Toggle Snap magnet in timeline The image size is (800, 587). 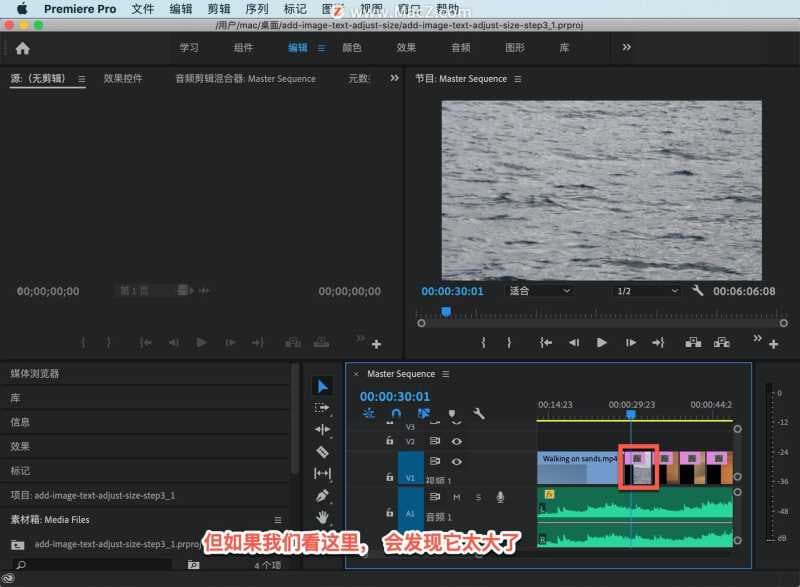pyautogui.click(x=396, y=413)
